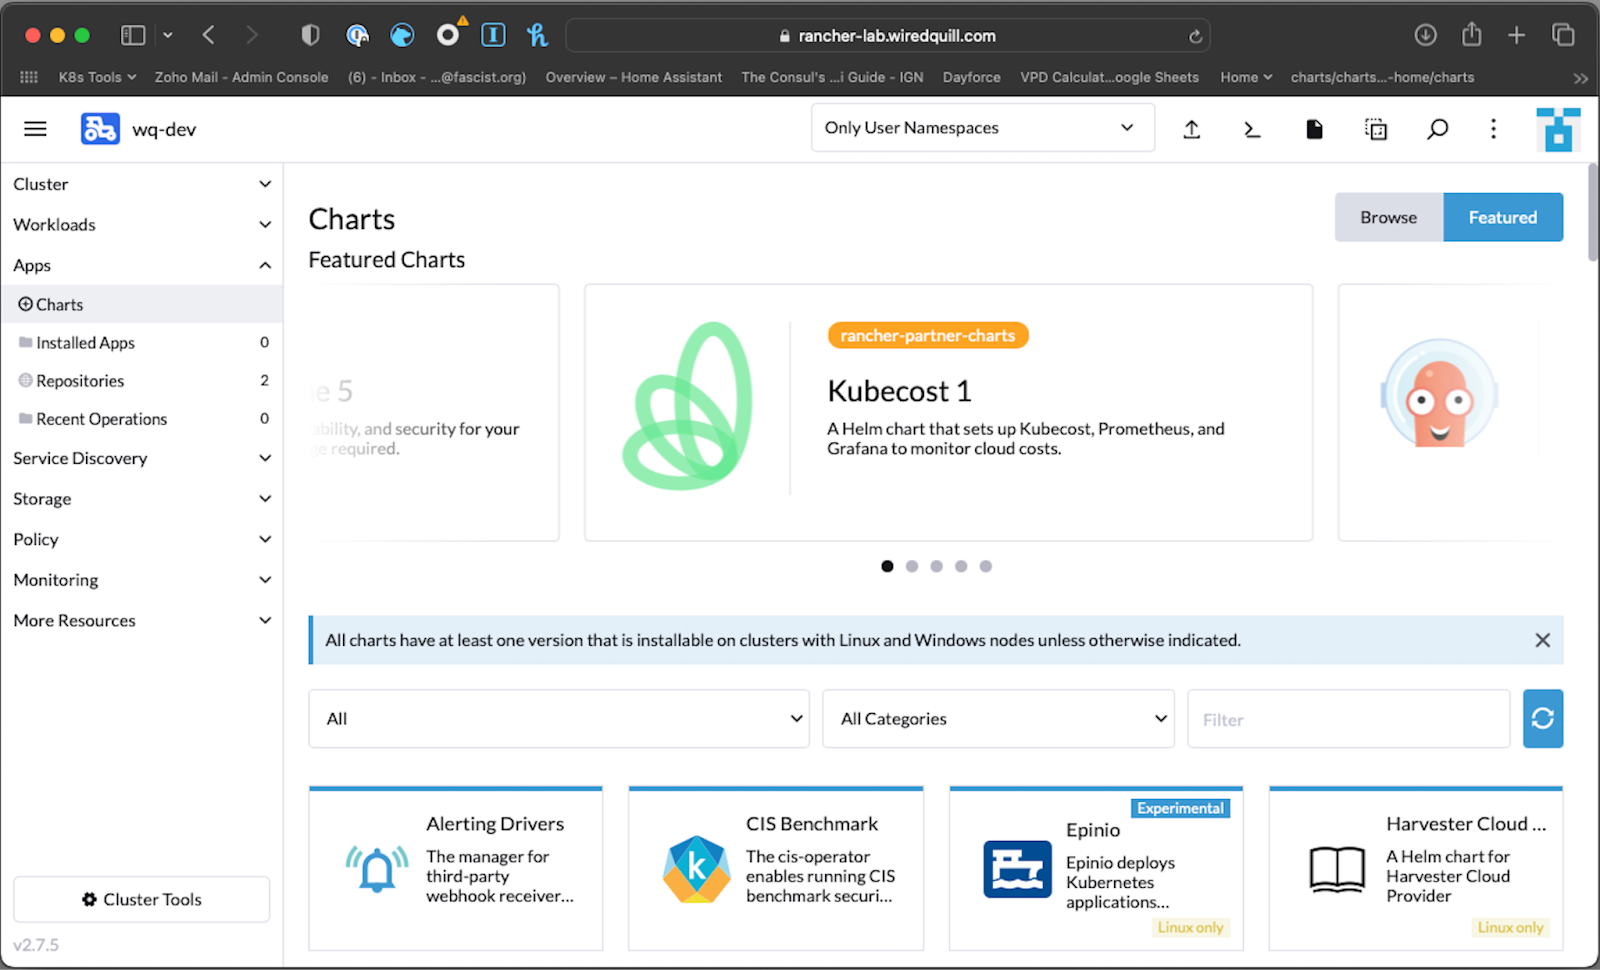Viewport: 1600px width, 970px height.
Task: Open the resource search magnifier
Action: pos(1437,129)
